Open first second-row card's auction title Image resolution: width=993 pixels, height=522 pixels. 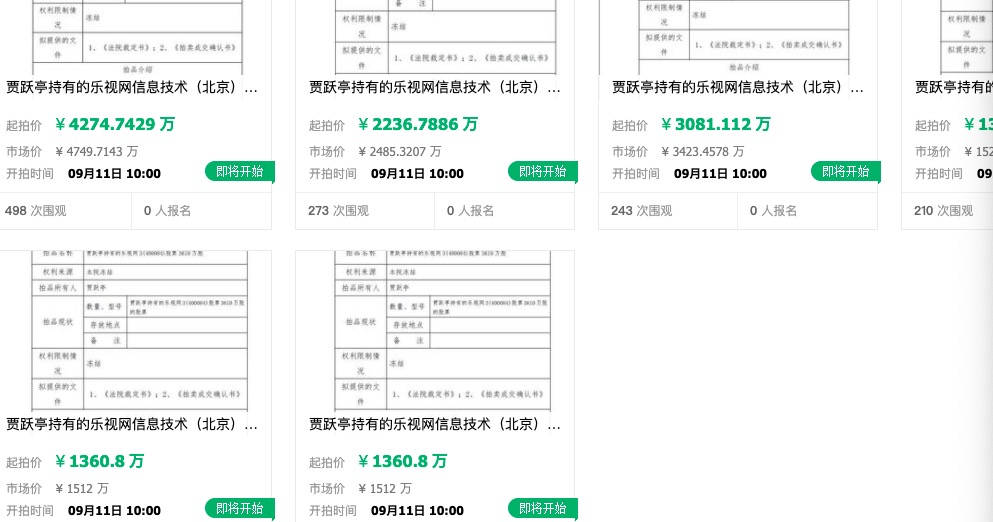click(132, 424)
